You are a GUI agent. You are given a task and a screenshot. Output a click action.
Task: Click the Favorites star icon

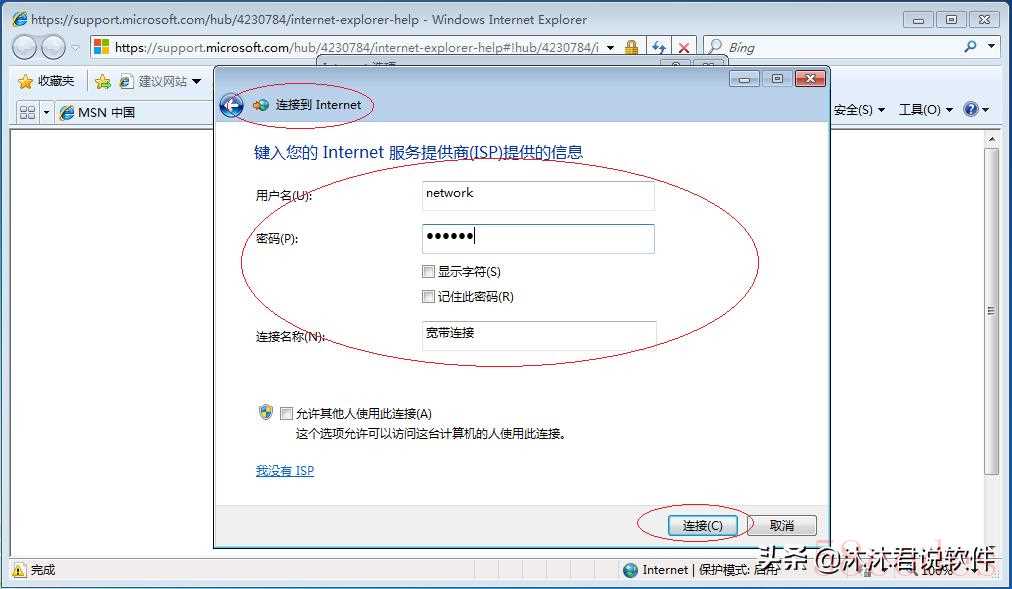pyautogui.click(x=25, y=81)
